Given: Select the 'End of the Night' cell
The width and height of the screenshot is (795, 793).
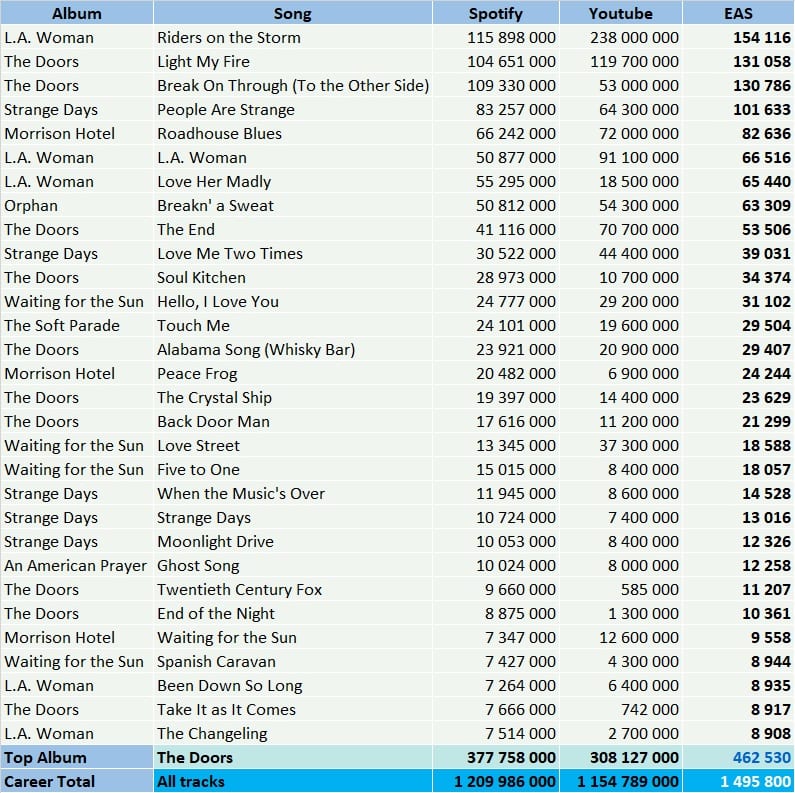Looking at the screenshot, I should [293, 614].
